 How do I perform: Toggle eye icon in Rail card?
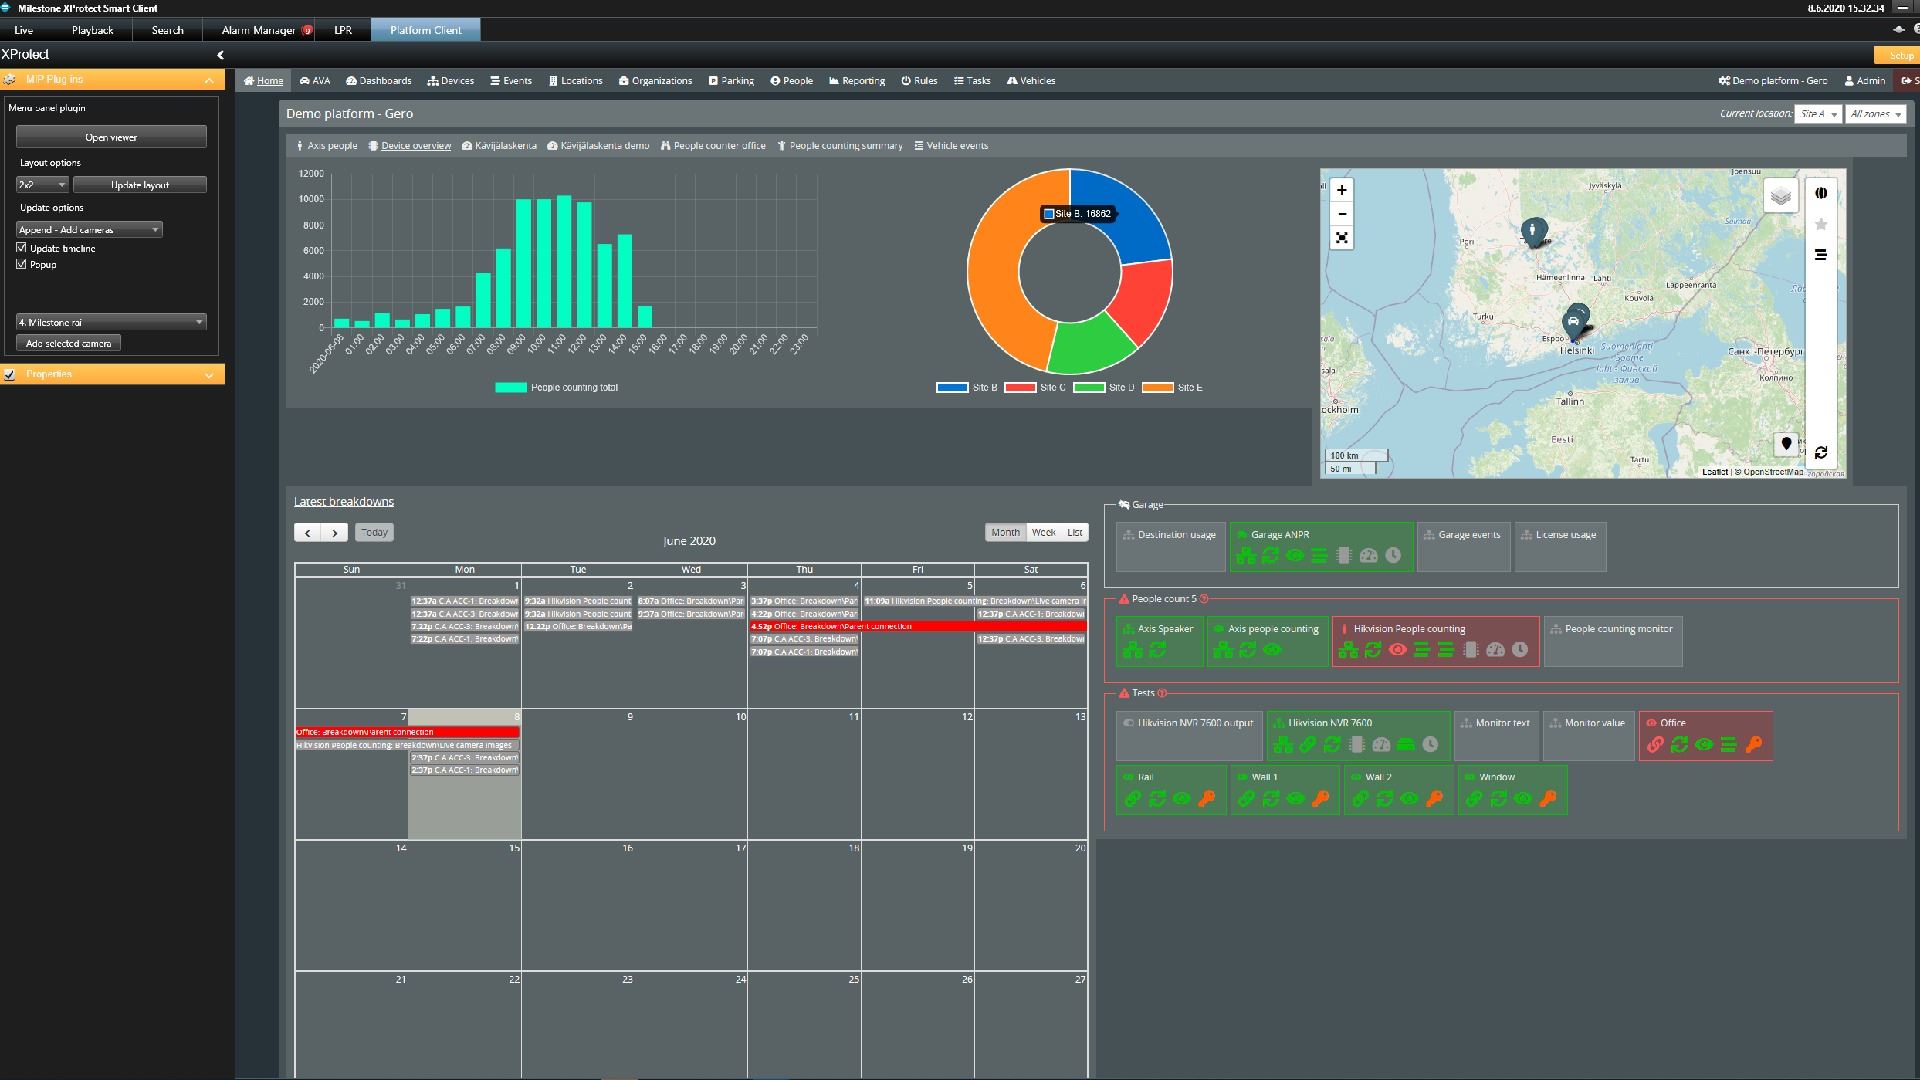(1181, 798)
